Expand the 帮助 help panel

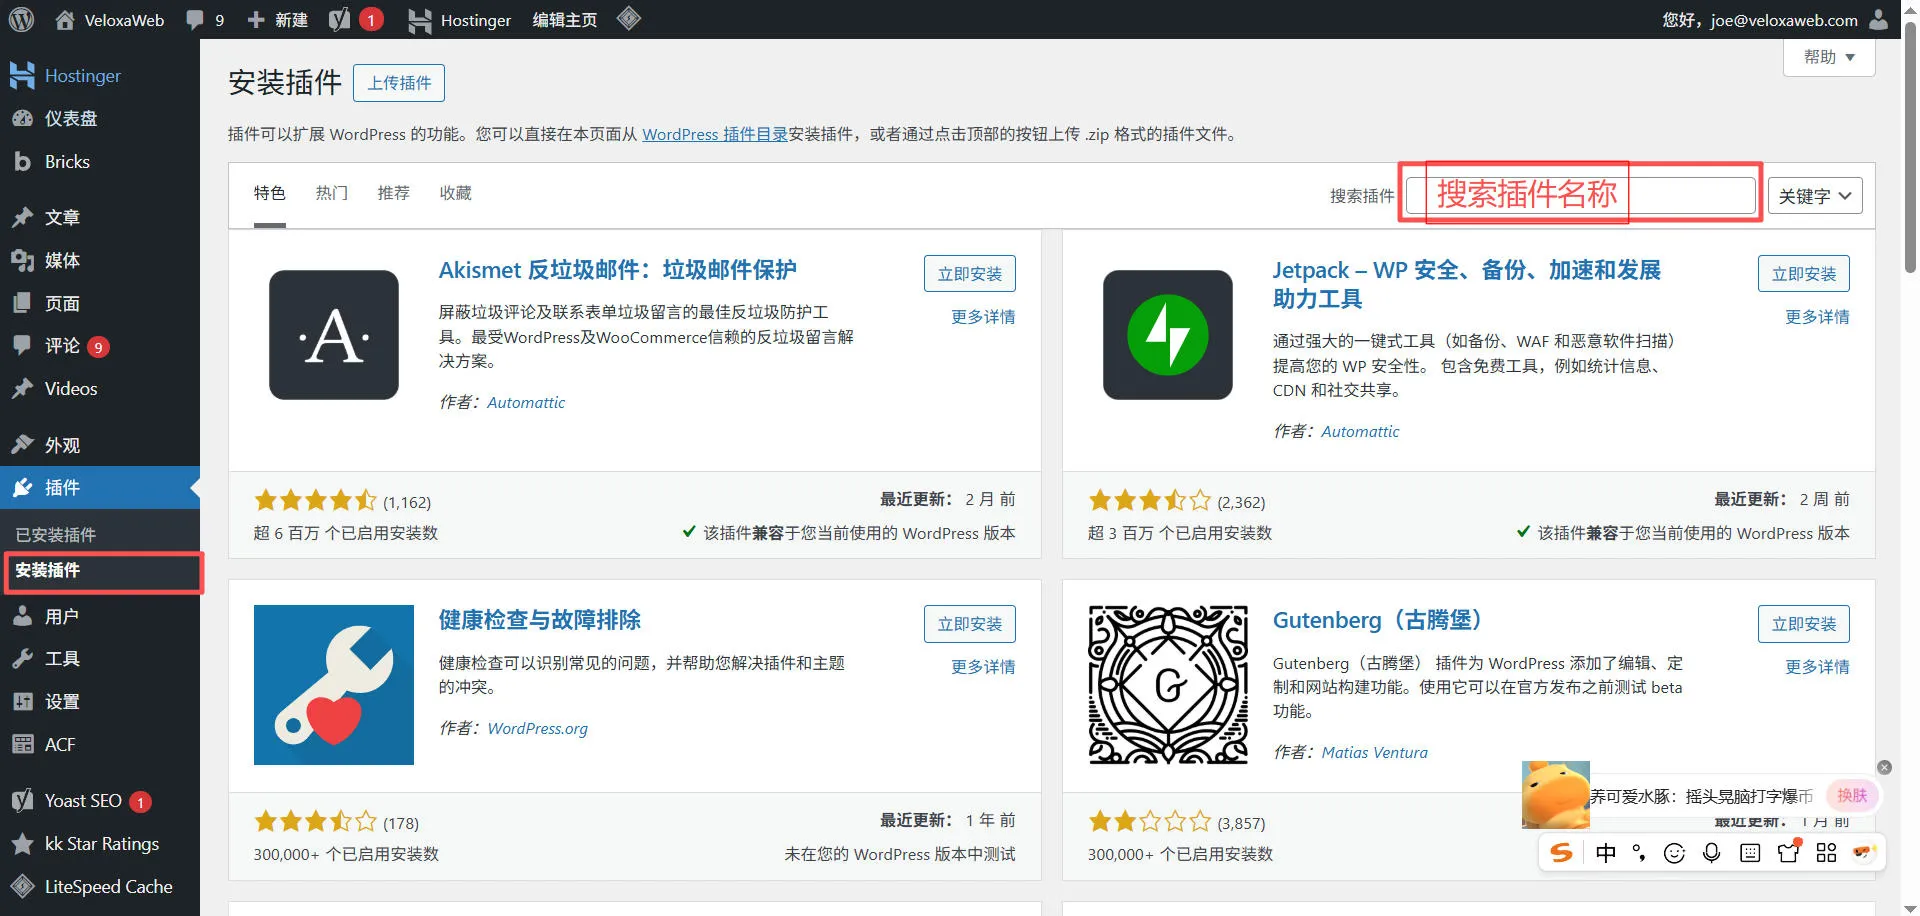[1828, 57]
